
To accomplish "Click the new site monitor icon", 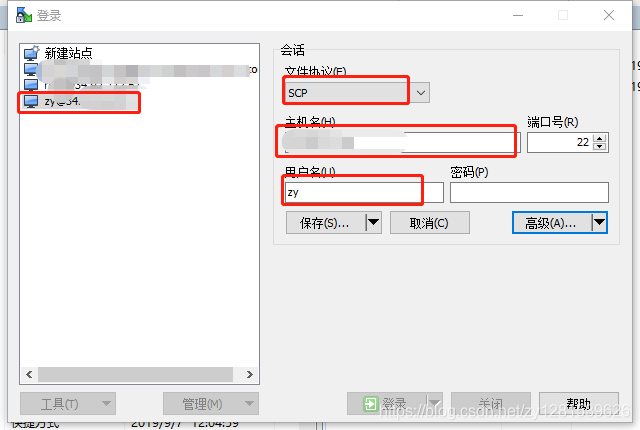I will point(31,53).
